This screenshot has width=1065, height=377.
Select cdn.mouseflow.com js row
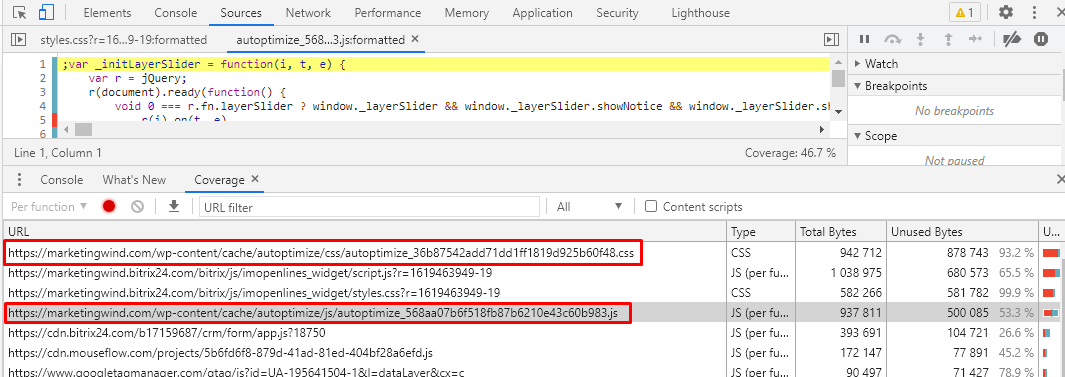(x=532, y=353)
